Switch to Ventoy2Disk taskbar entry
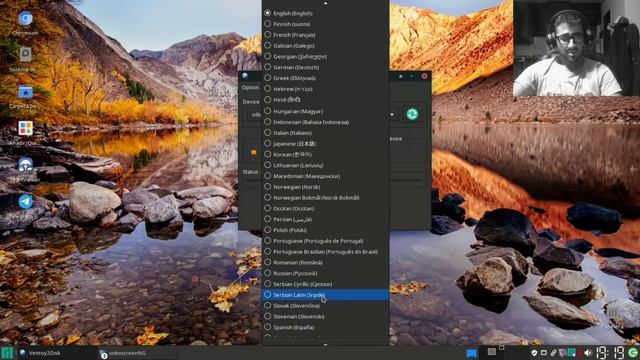The width and height of the screenshot is (640, 360). coord(57,353)
